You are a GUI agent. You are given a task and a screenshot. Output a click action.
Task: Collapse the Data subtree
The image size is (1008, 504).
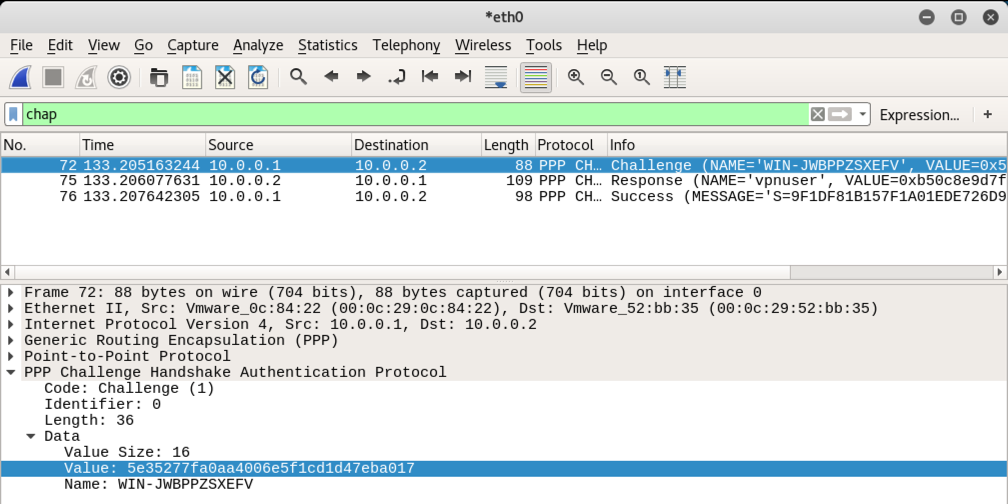[31, 436]
